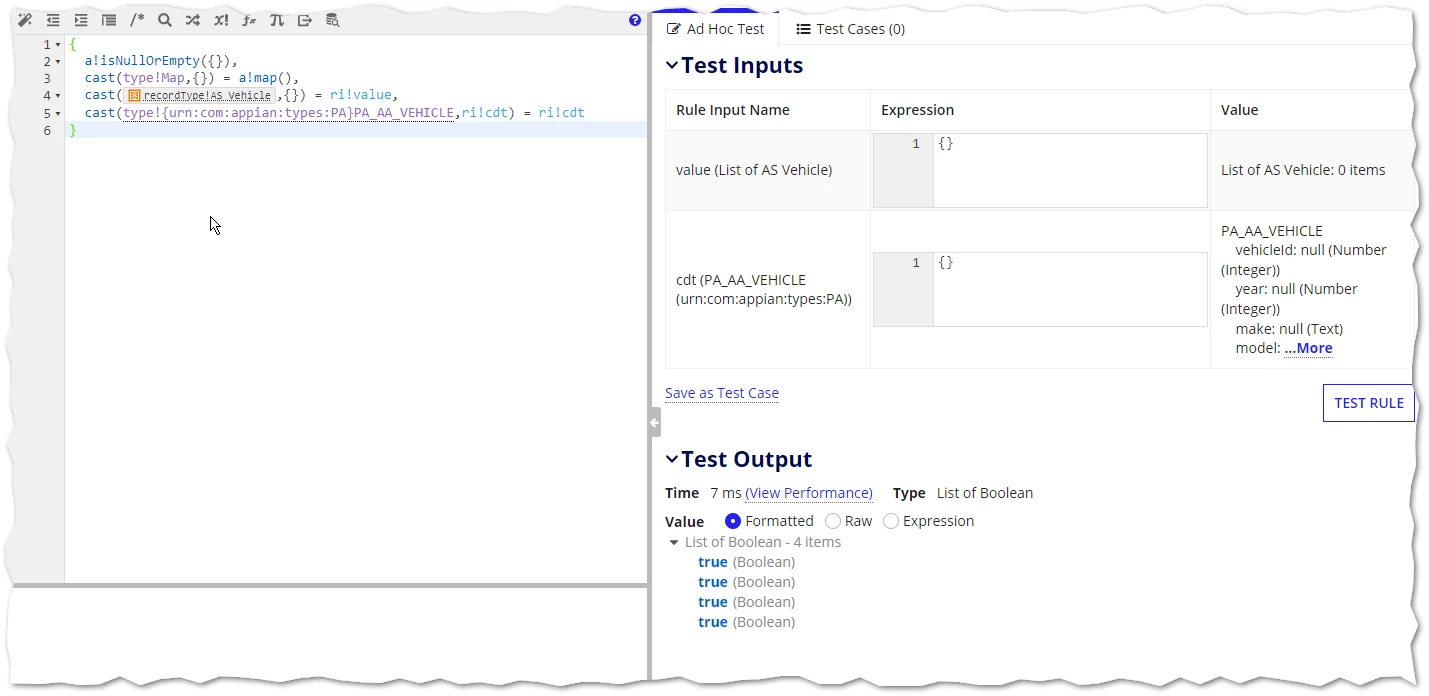Fold code at line 4 arrow
Screen dimensions: 1429x696
(58, 96)
